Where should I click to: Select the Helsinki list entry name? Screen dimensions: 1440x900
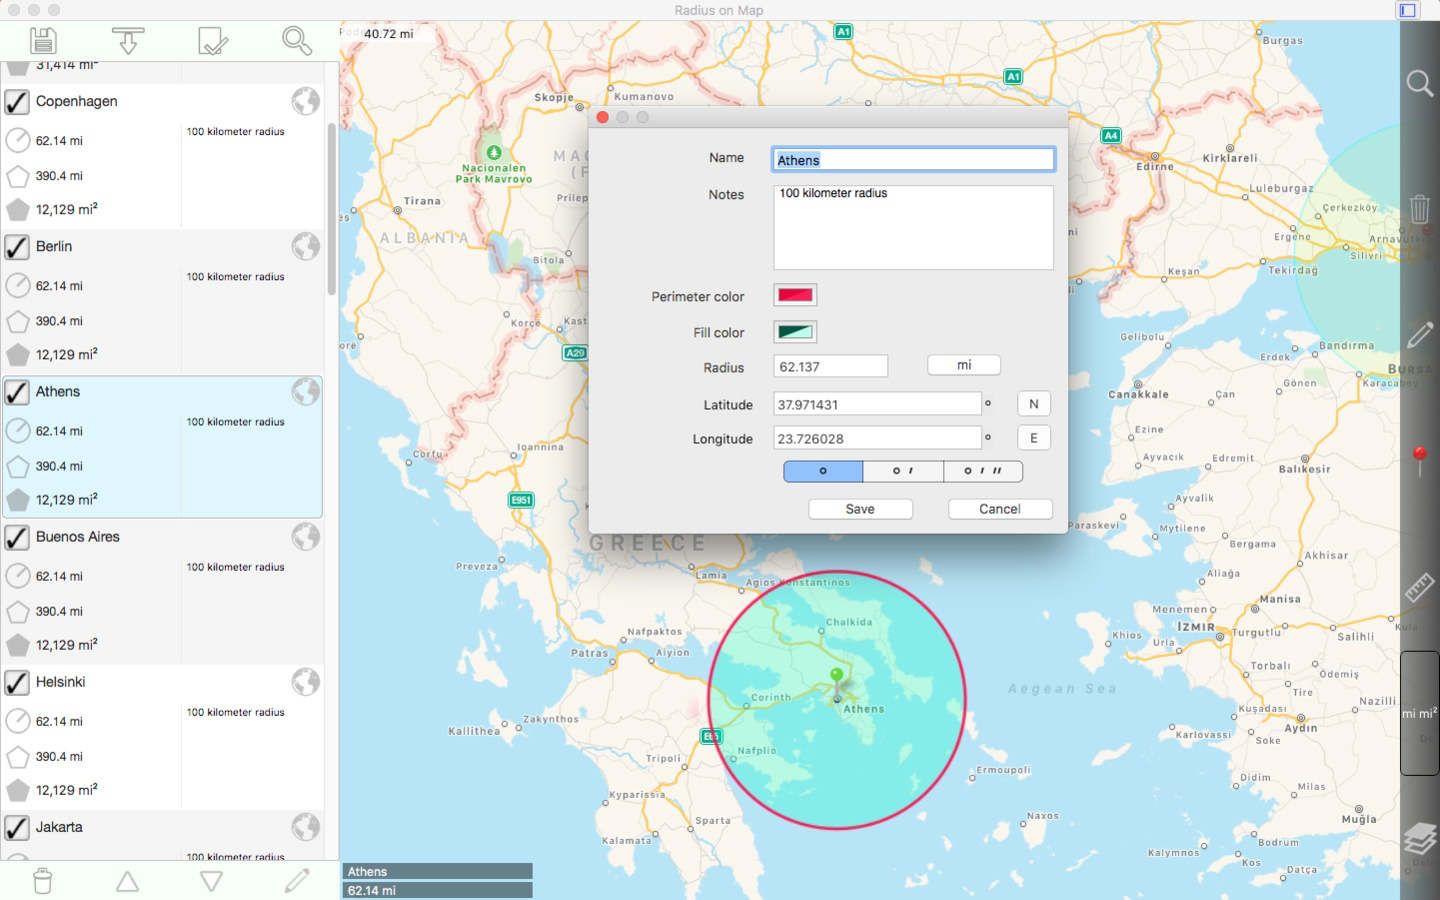60,682
